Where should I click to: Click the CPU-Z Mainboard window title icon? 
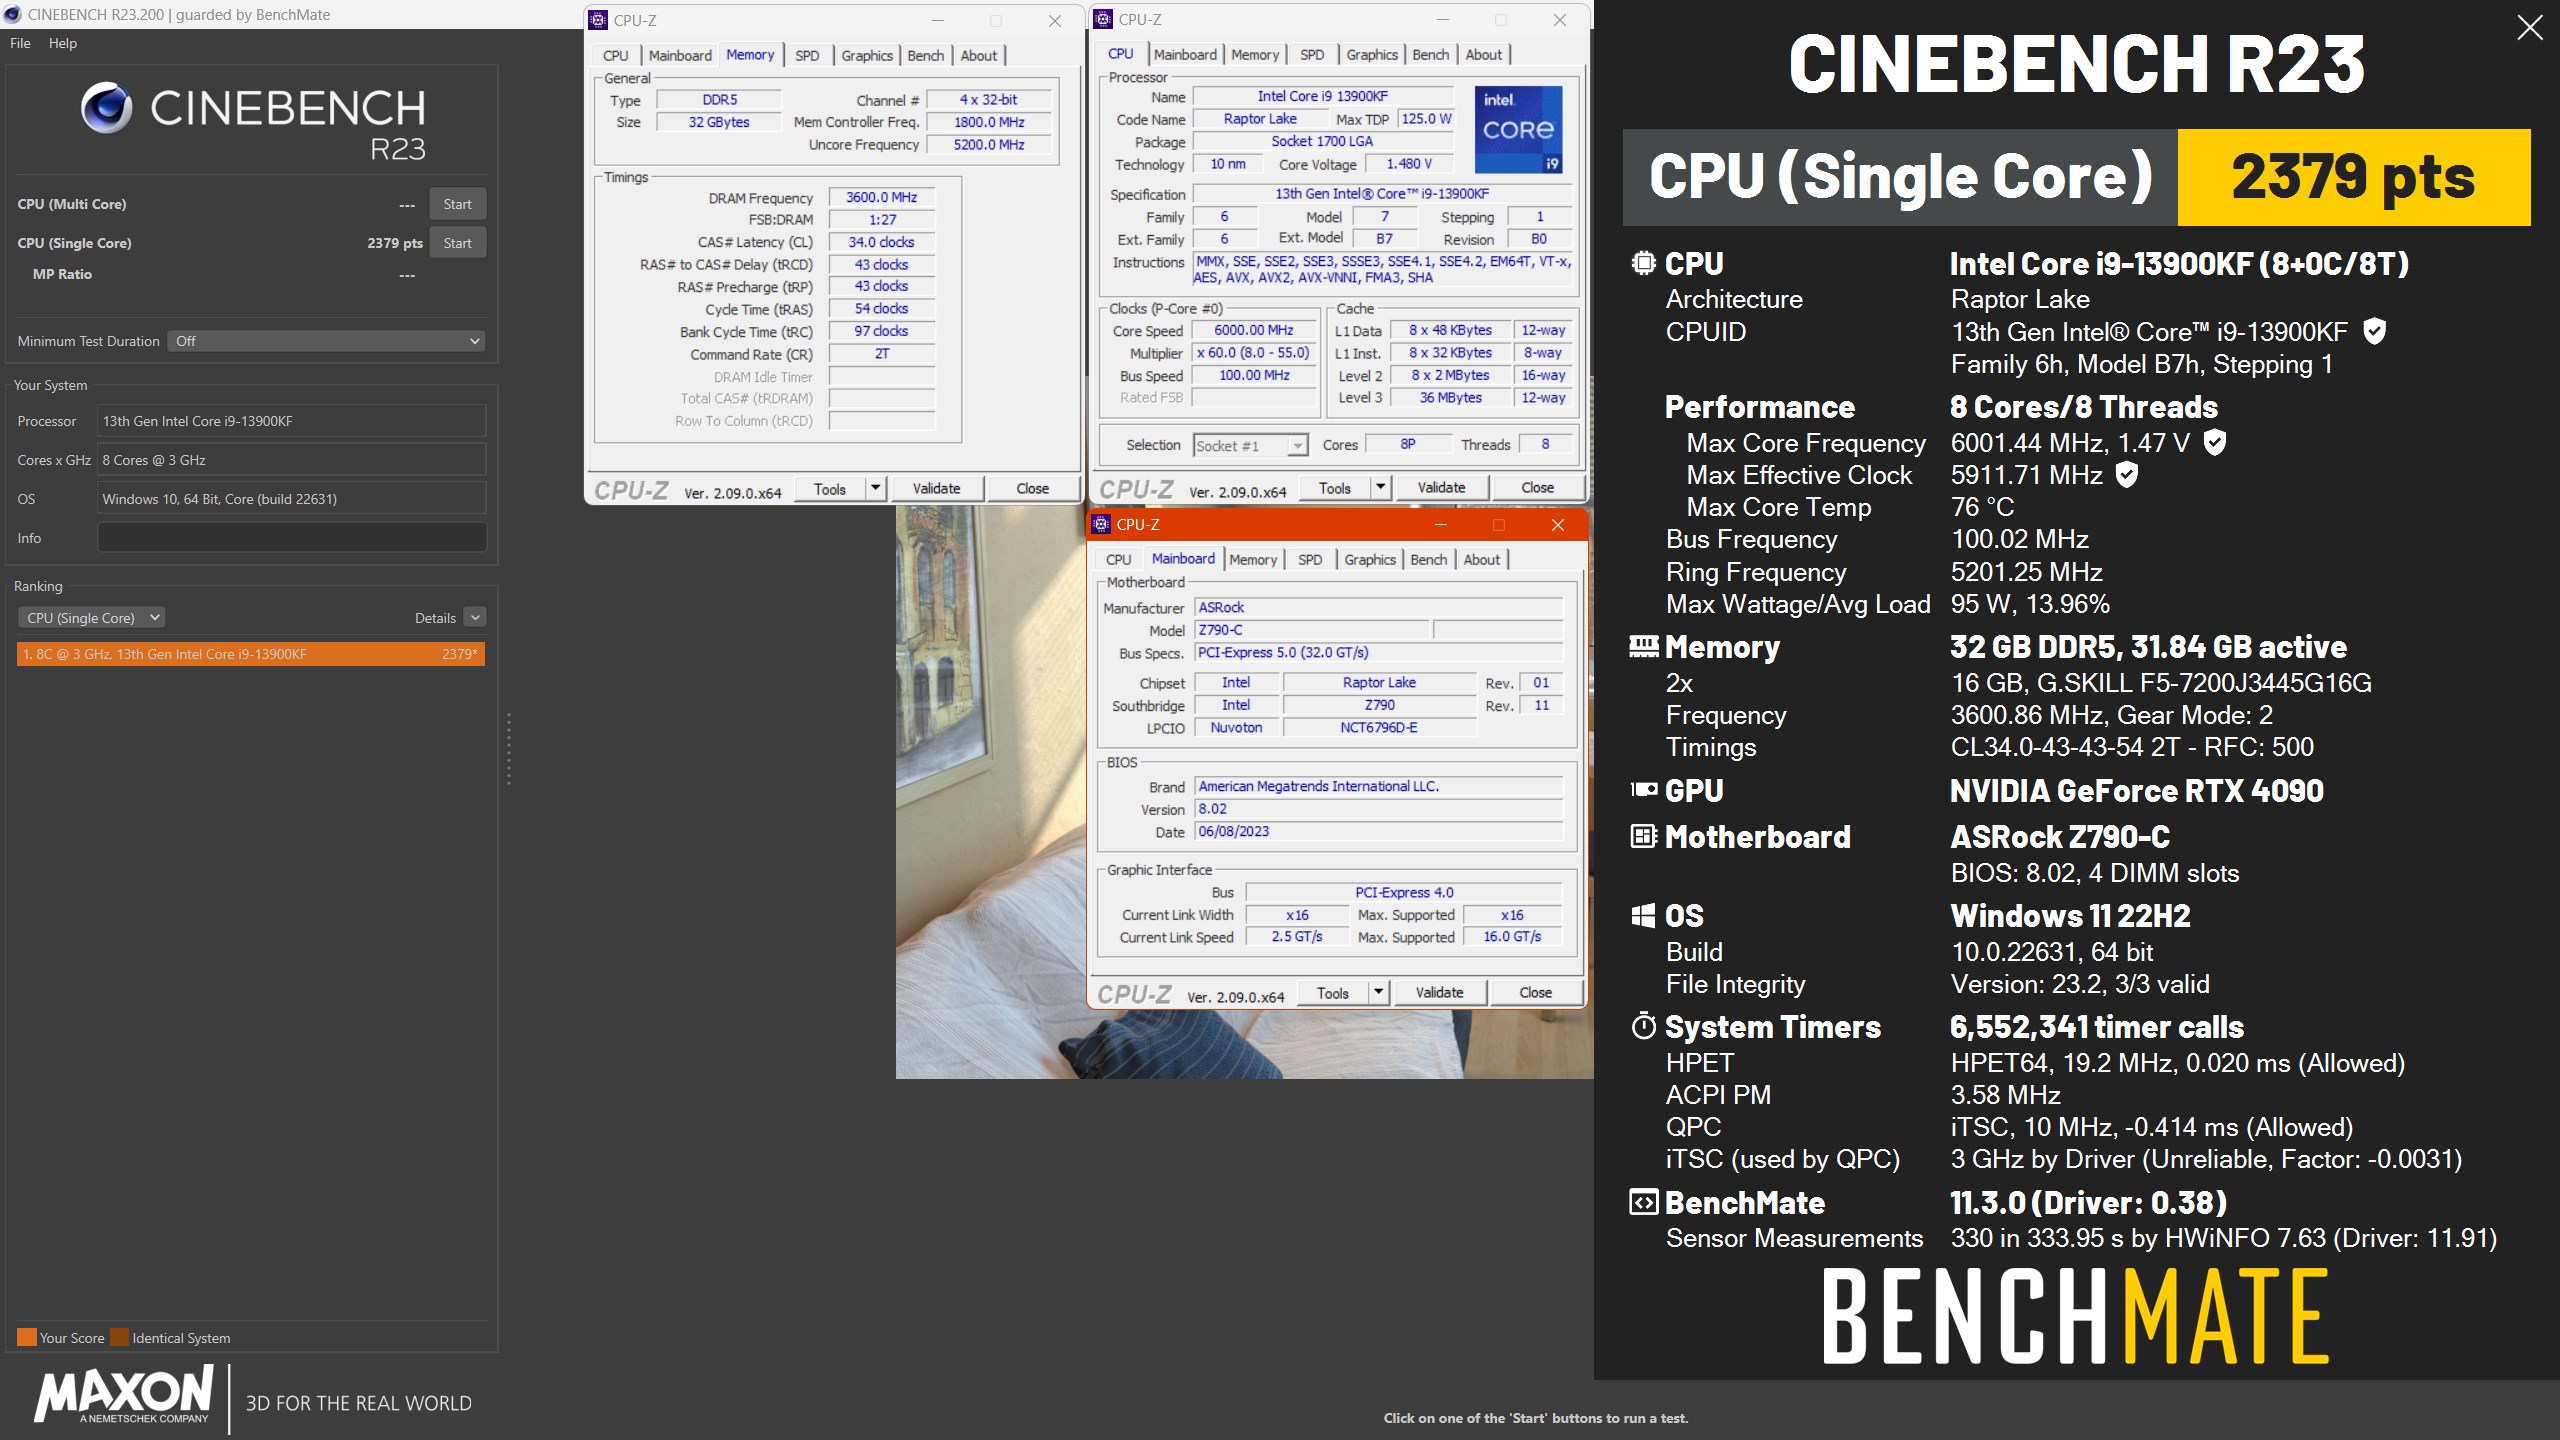point(1101,524)
